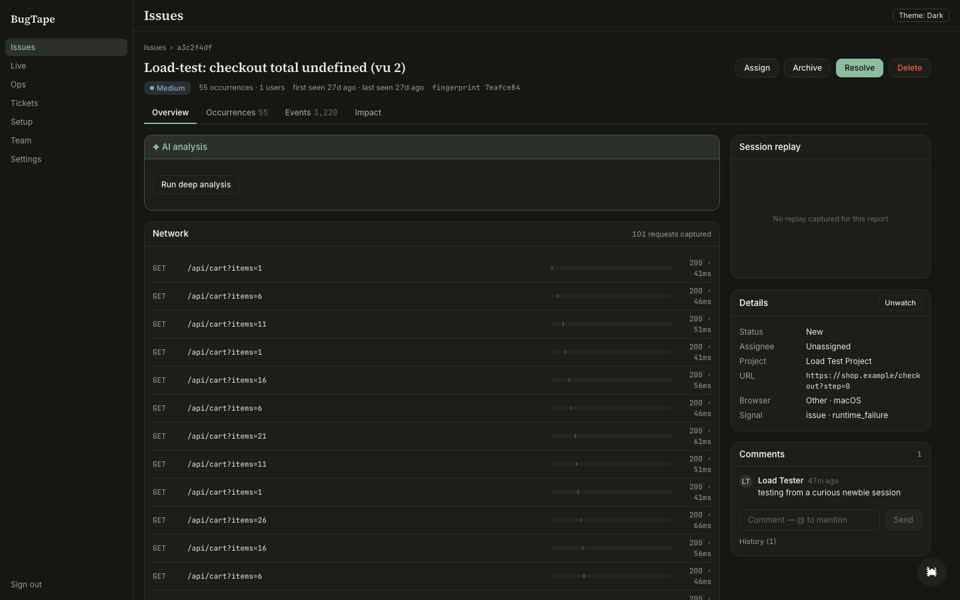Click the "Other · macOS" browser value

(x=833, y=400)
